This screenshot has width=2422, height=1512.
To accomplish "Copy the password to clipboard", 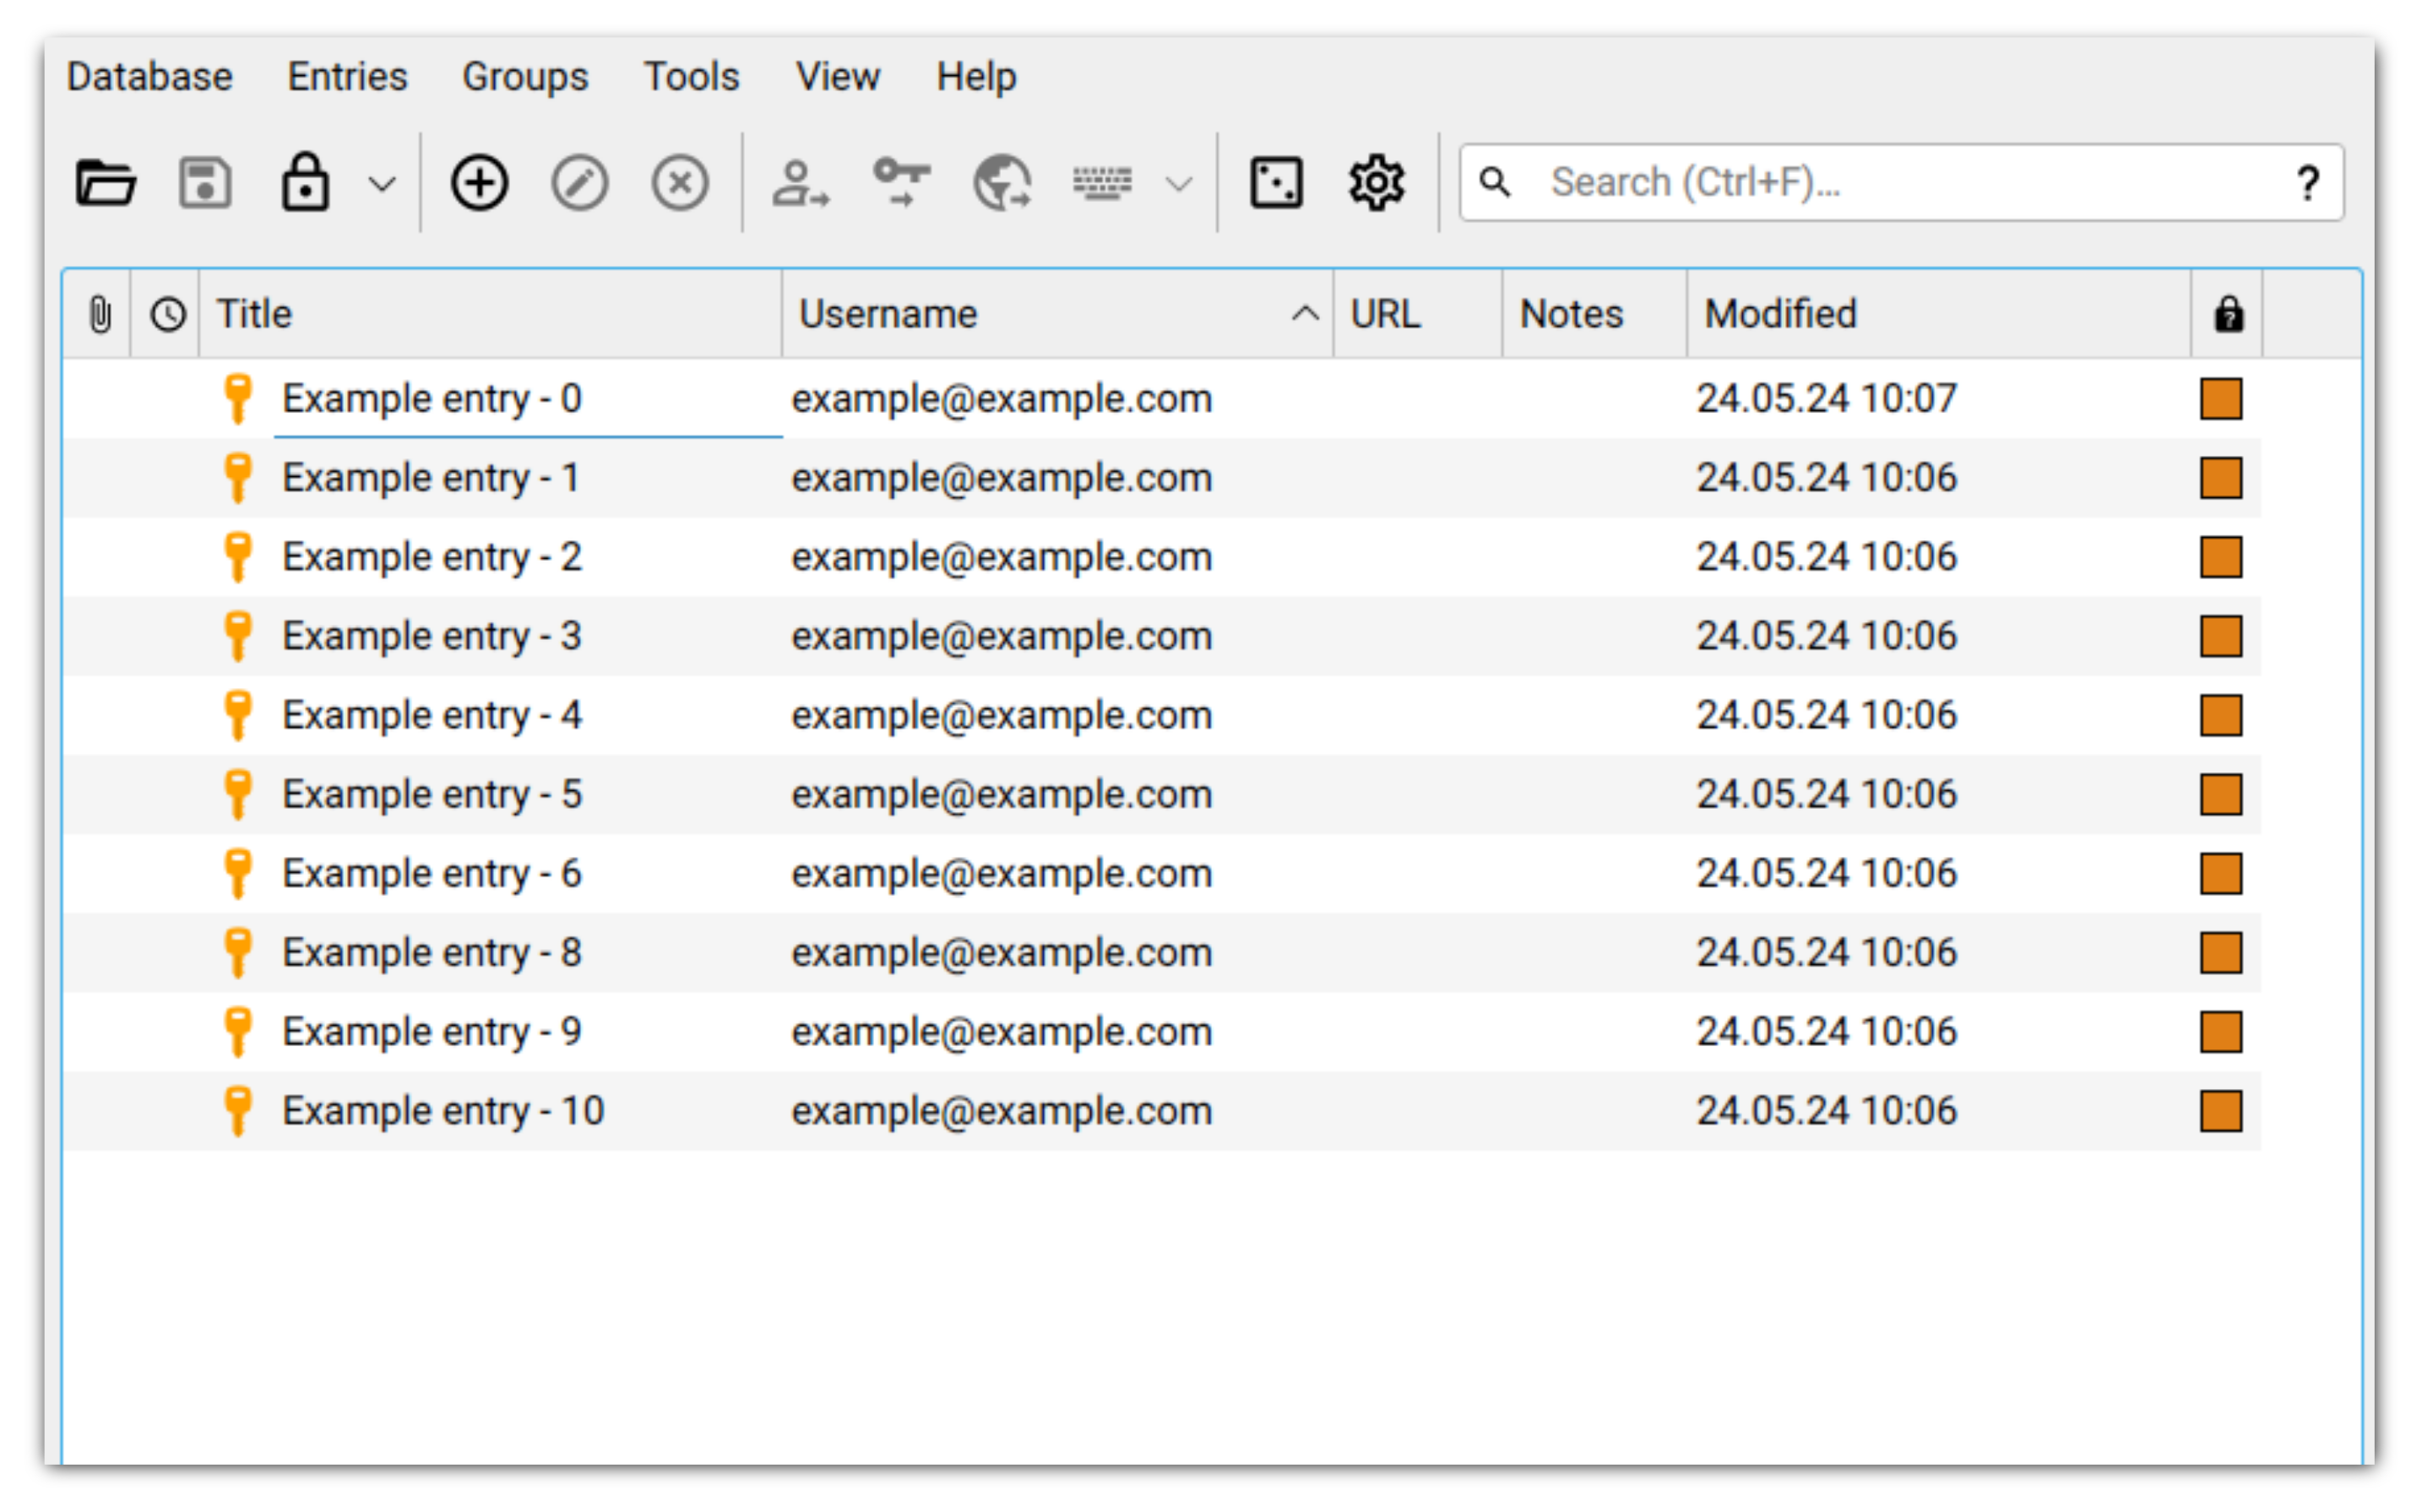I will coord(903,182).
